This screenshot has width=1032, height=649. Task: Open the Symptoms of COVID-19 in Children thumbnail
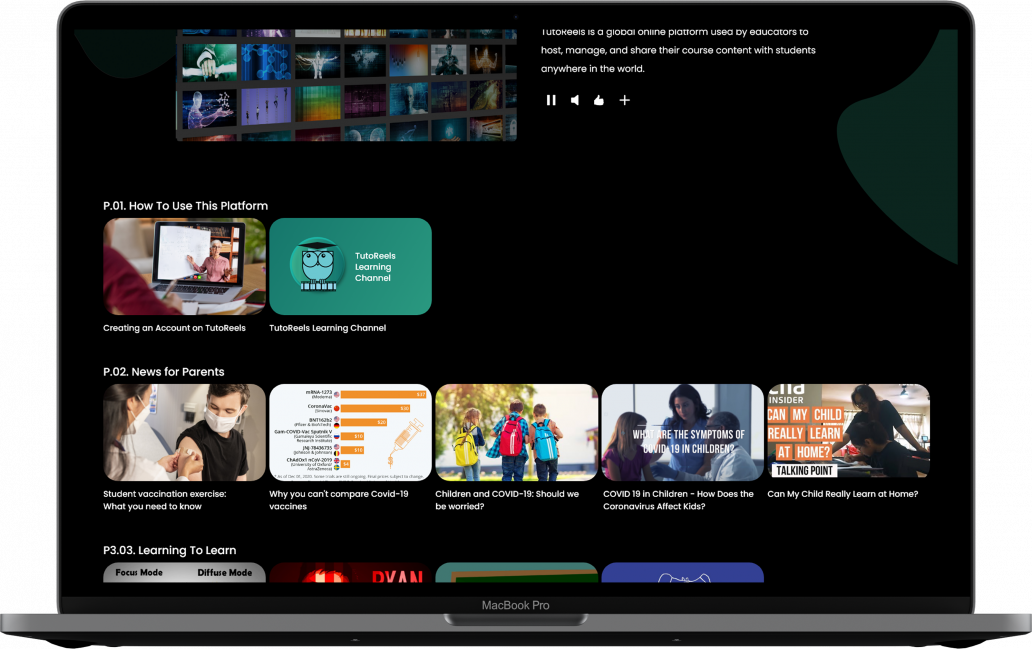pyautogui.click(x=683, y=432)
